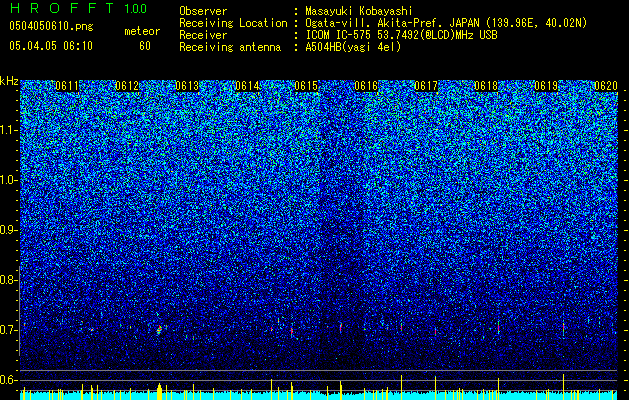
Task: Click the kHz axis unit label
Action: [x=9, y=81]
